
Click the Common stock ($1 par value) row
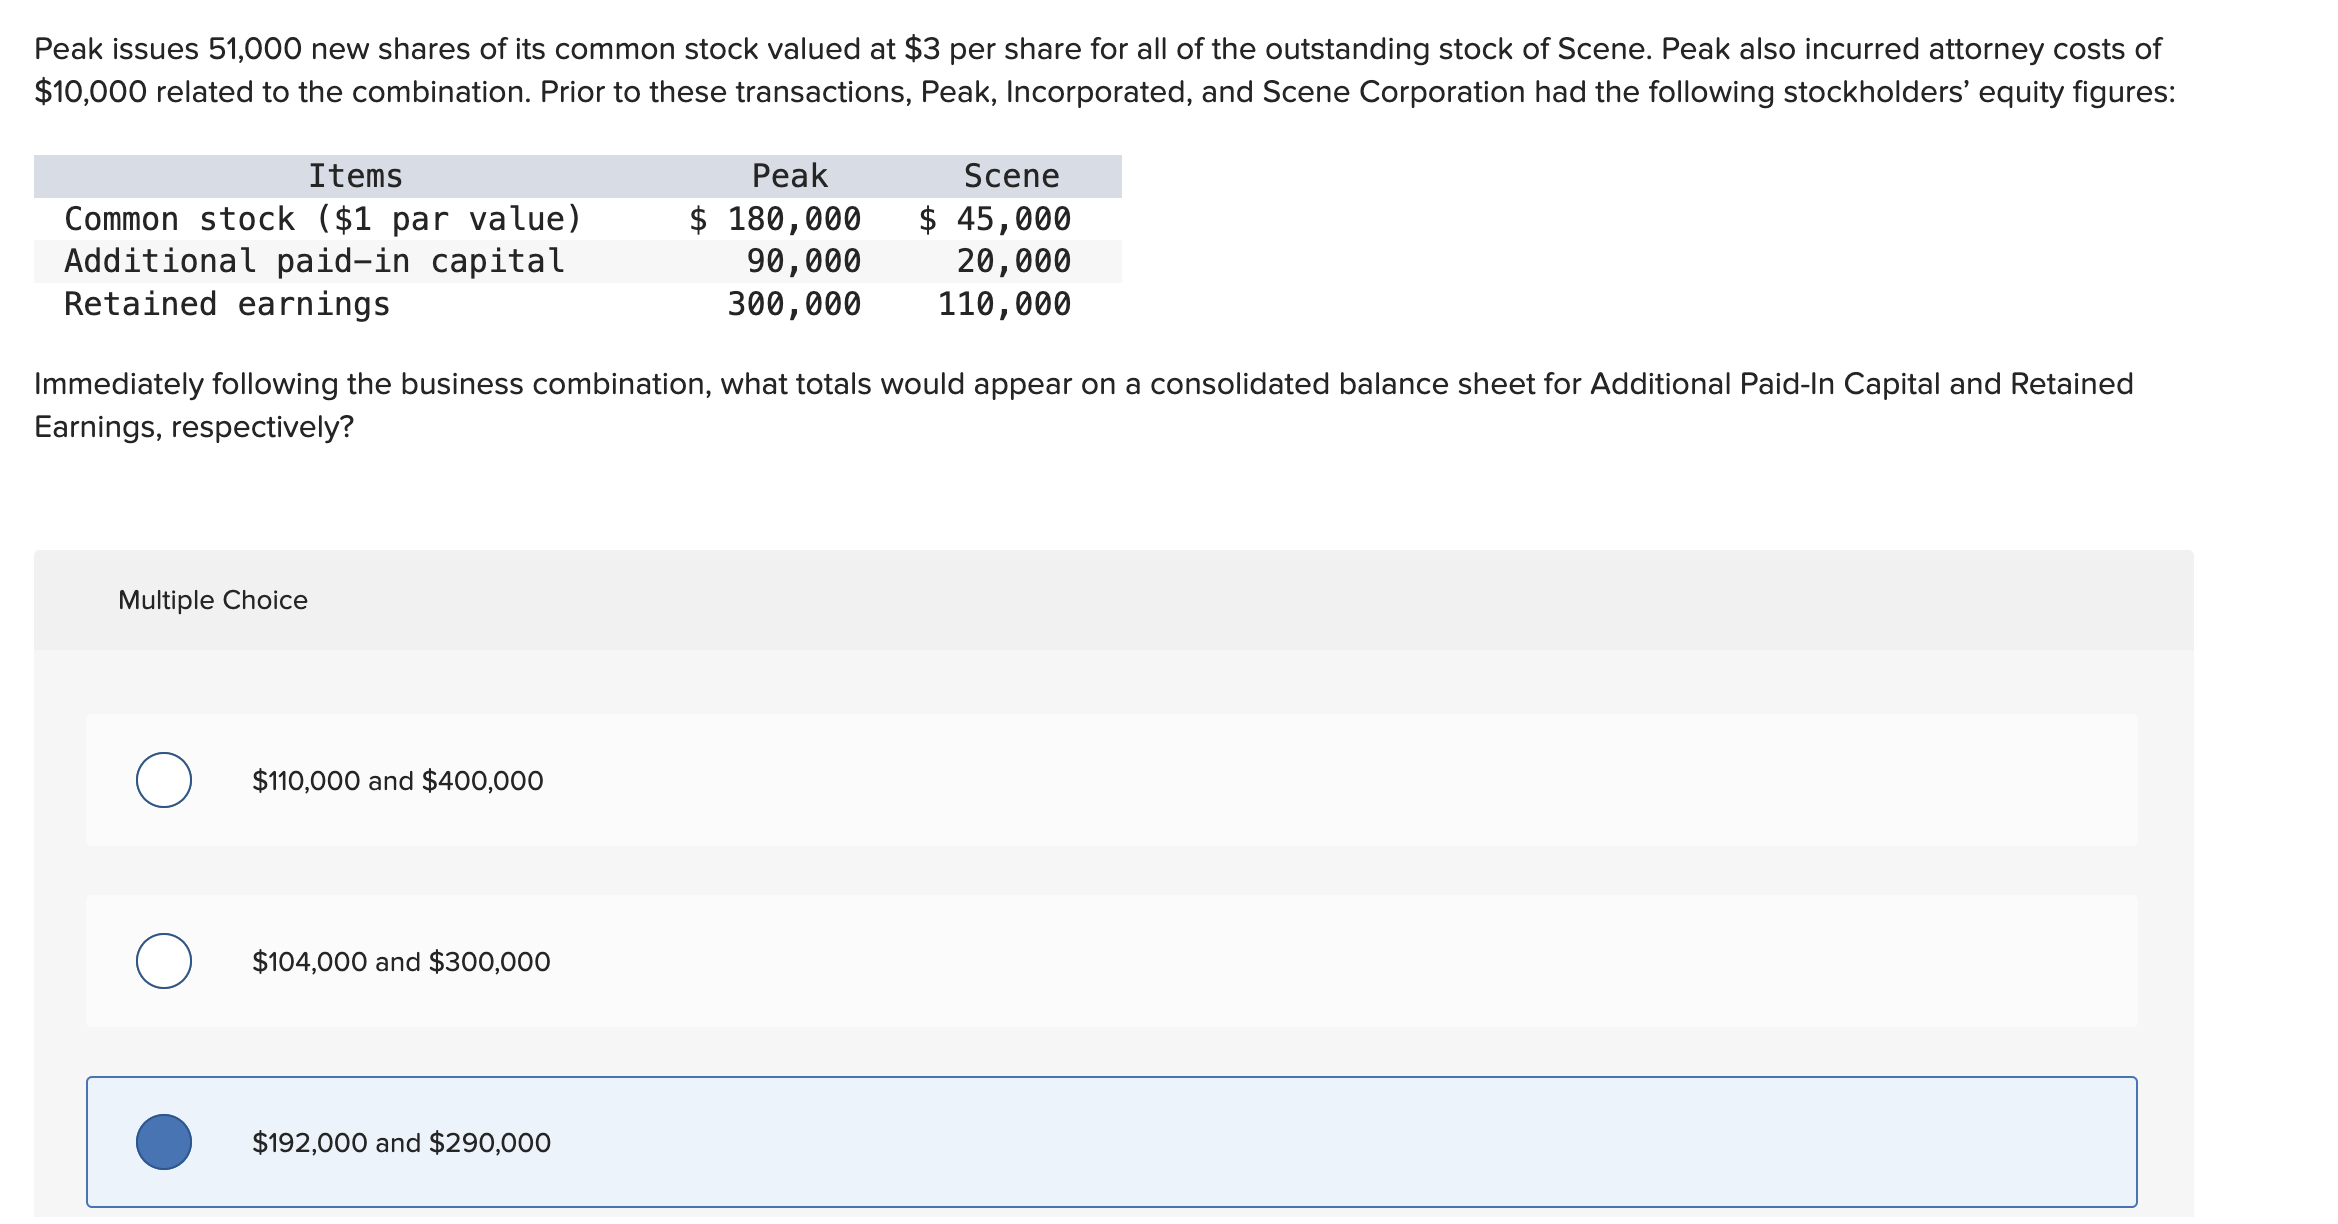(x=322, y=219)
